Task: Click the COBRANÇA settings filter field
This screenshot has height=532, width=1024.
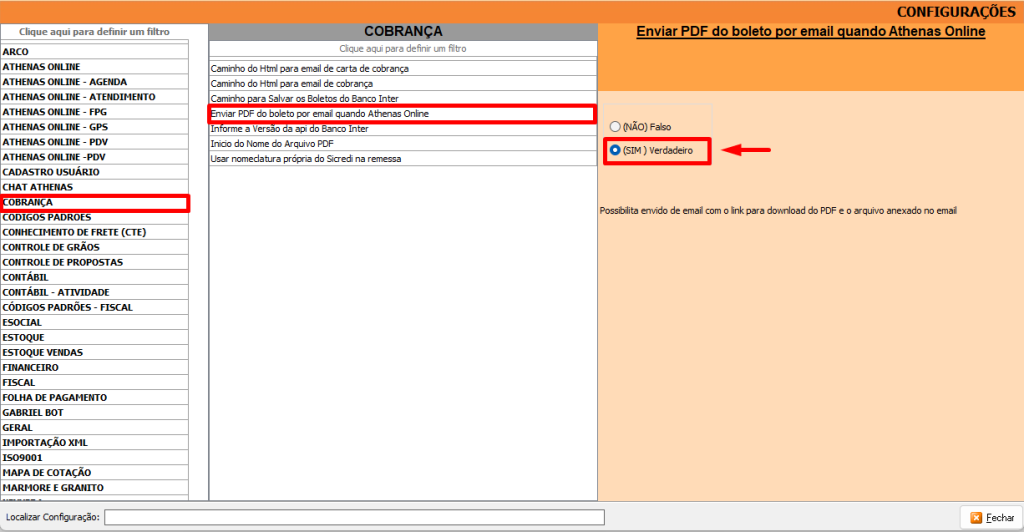Action: coord(403,48)
